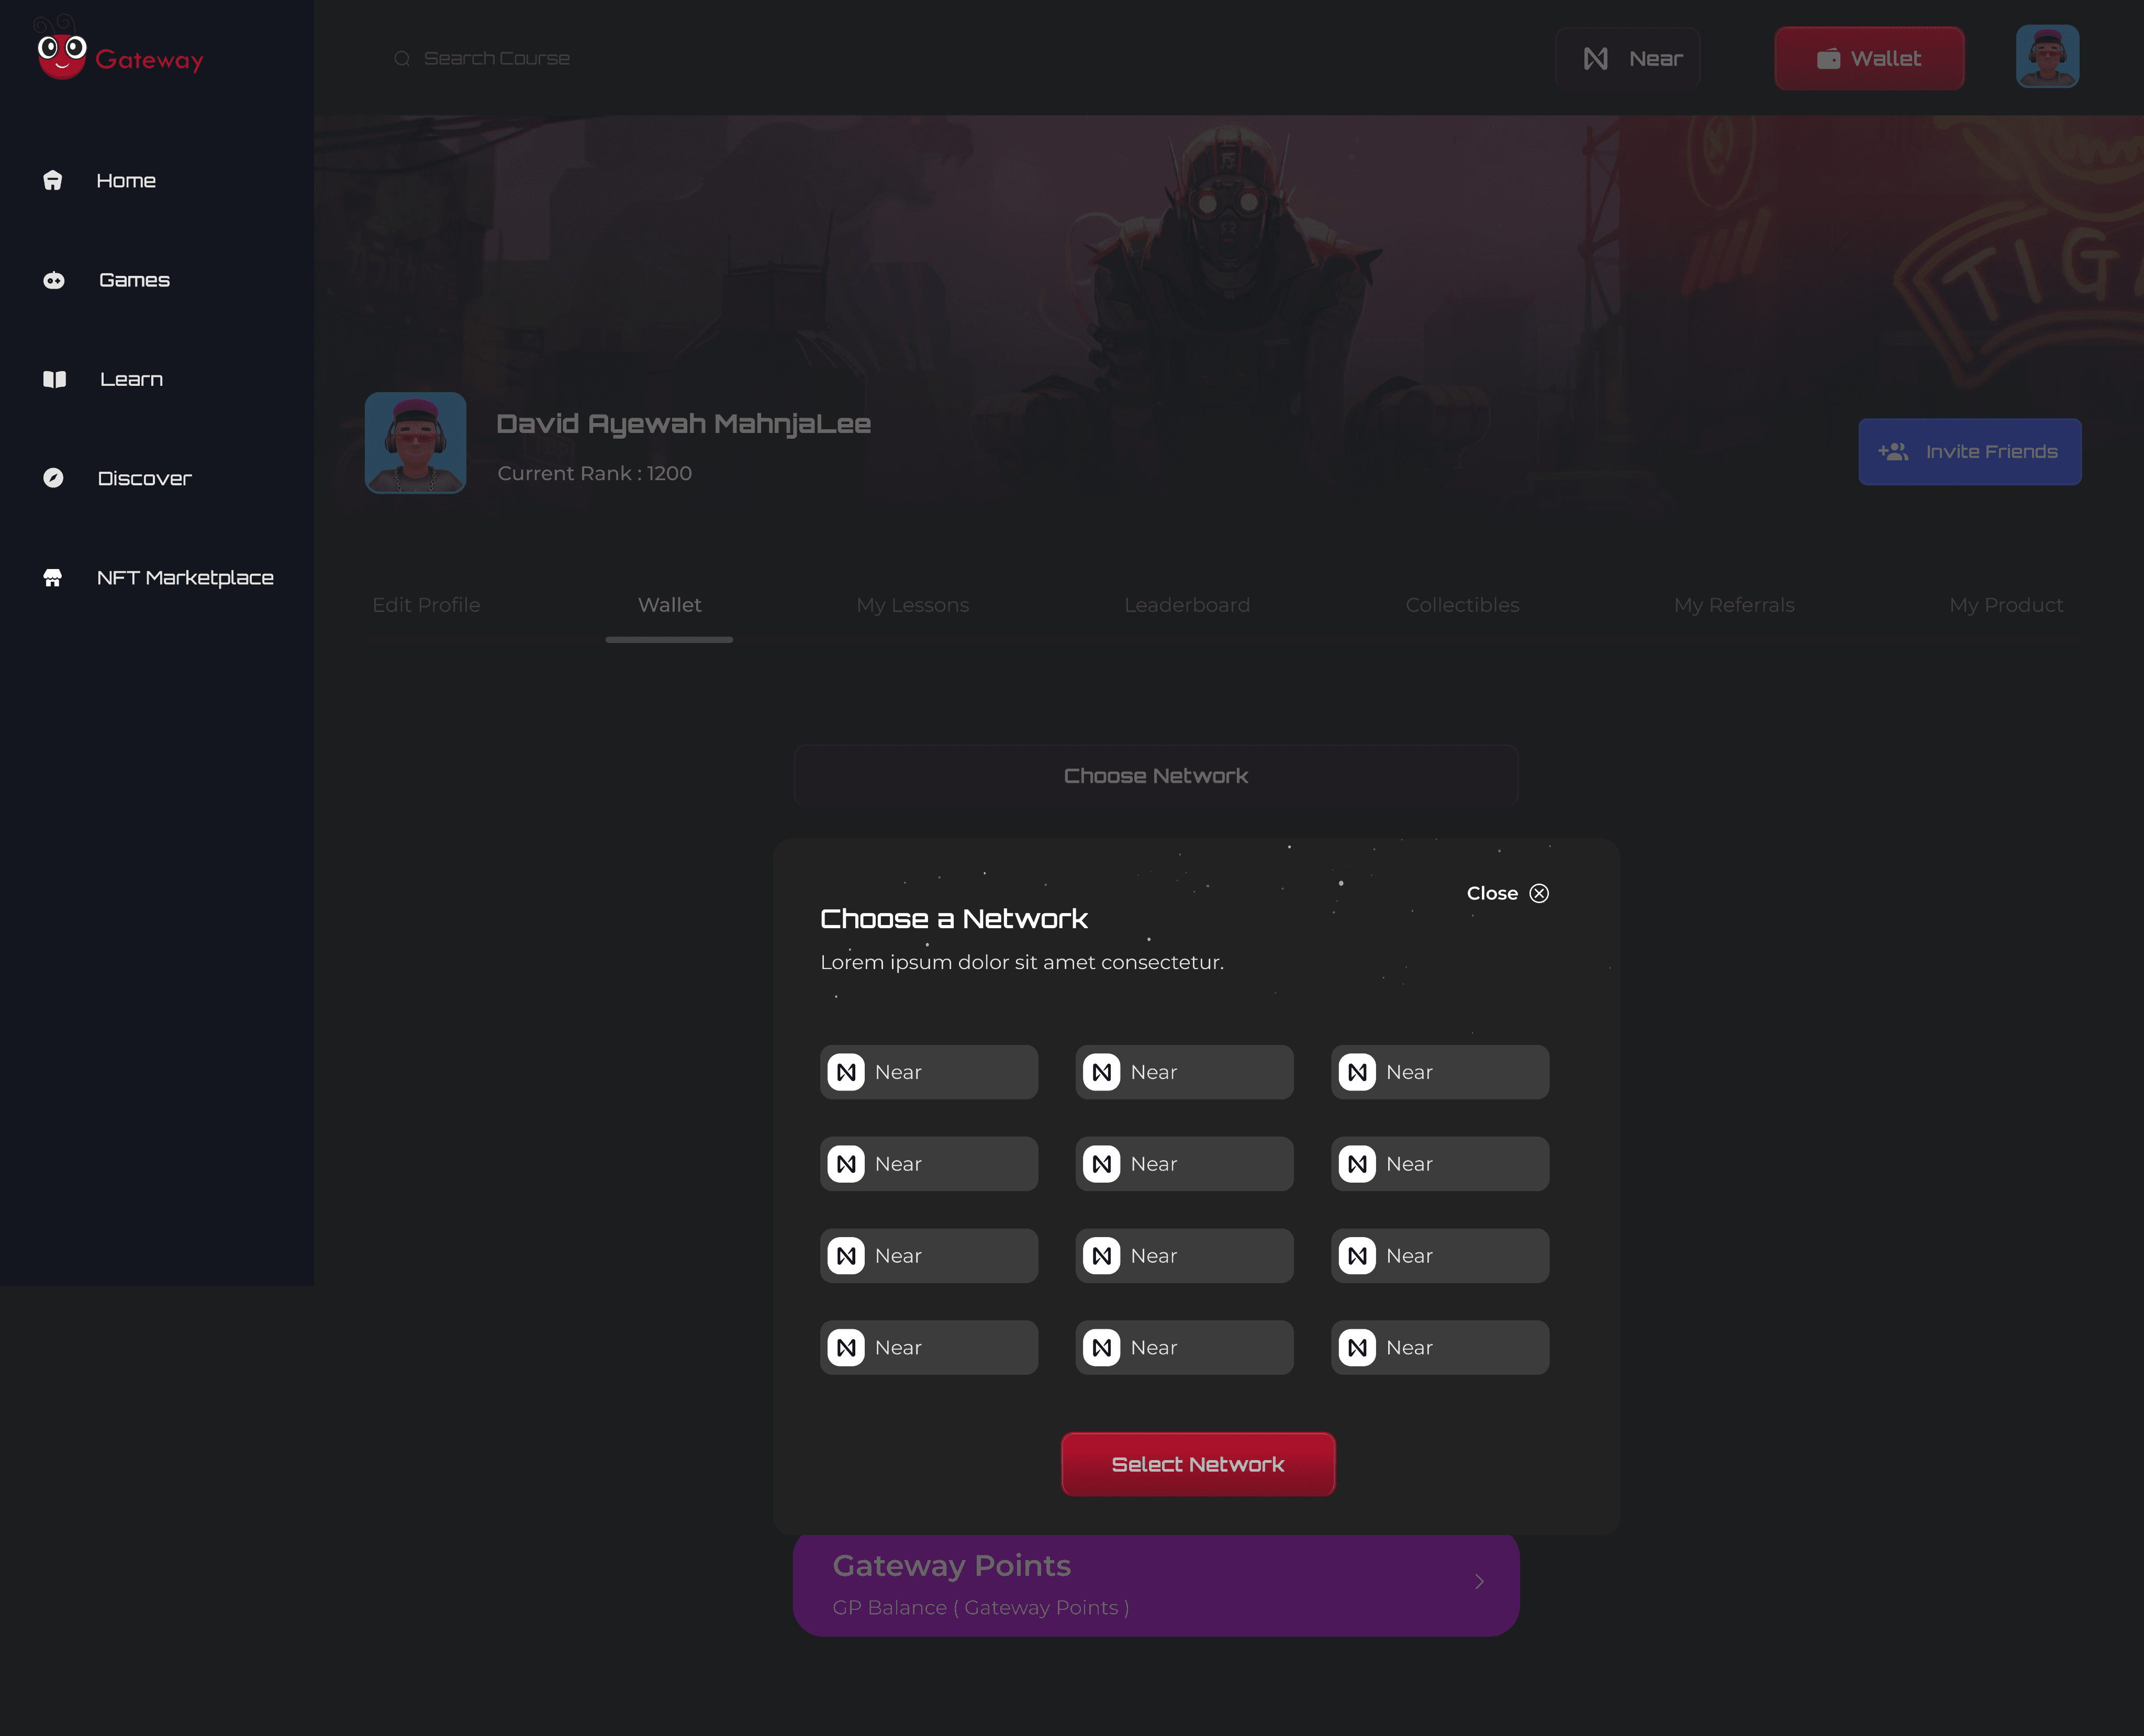The width and height of the screenshot is (2144, 1736).
Task: Open Games via the gamepad icon
Action: click(54, 280)
